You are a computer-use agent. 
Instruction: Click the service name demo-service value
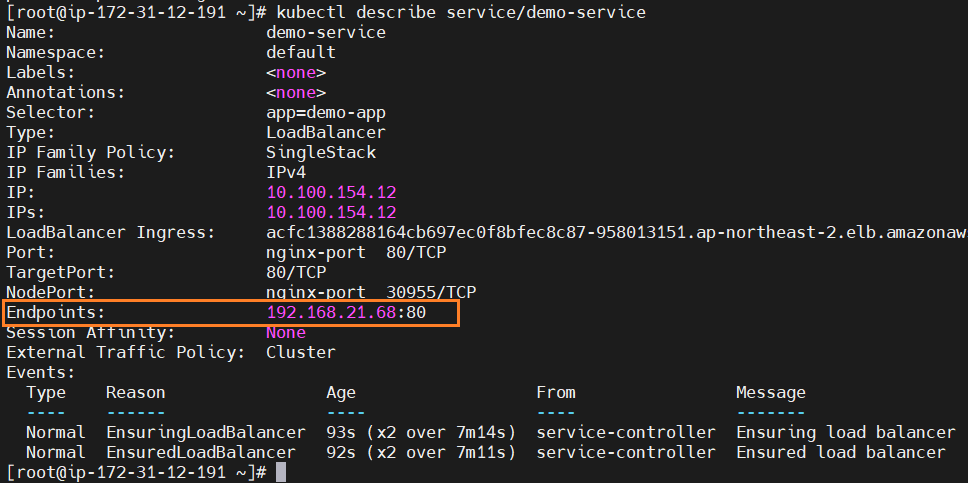[326, 32]
